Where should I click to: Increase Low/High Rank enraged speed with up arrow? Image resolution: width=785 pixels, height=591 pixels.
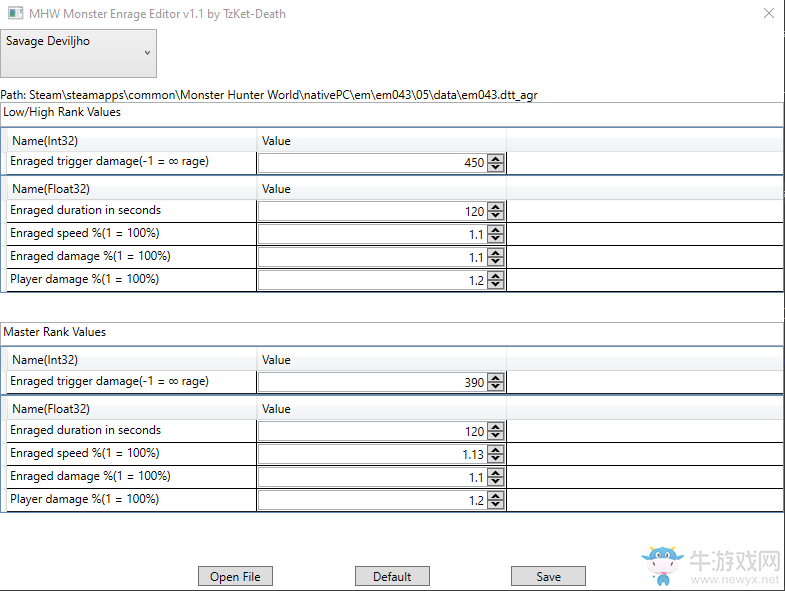496,230
